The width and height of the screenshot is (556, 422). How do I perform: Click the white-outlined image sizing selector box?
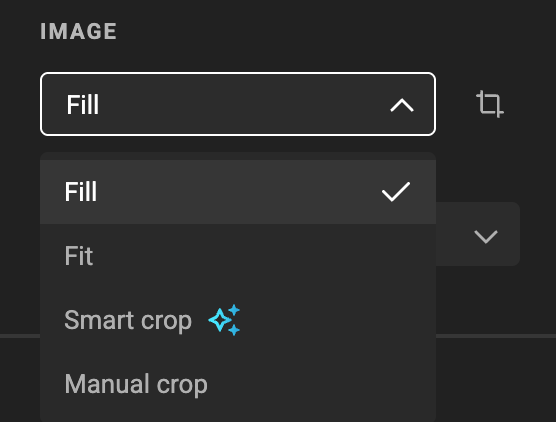(x=238, y=104)
